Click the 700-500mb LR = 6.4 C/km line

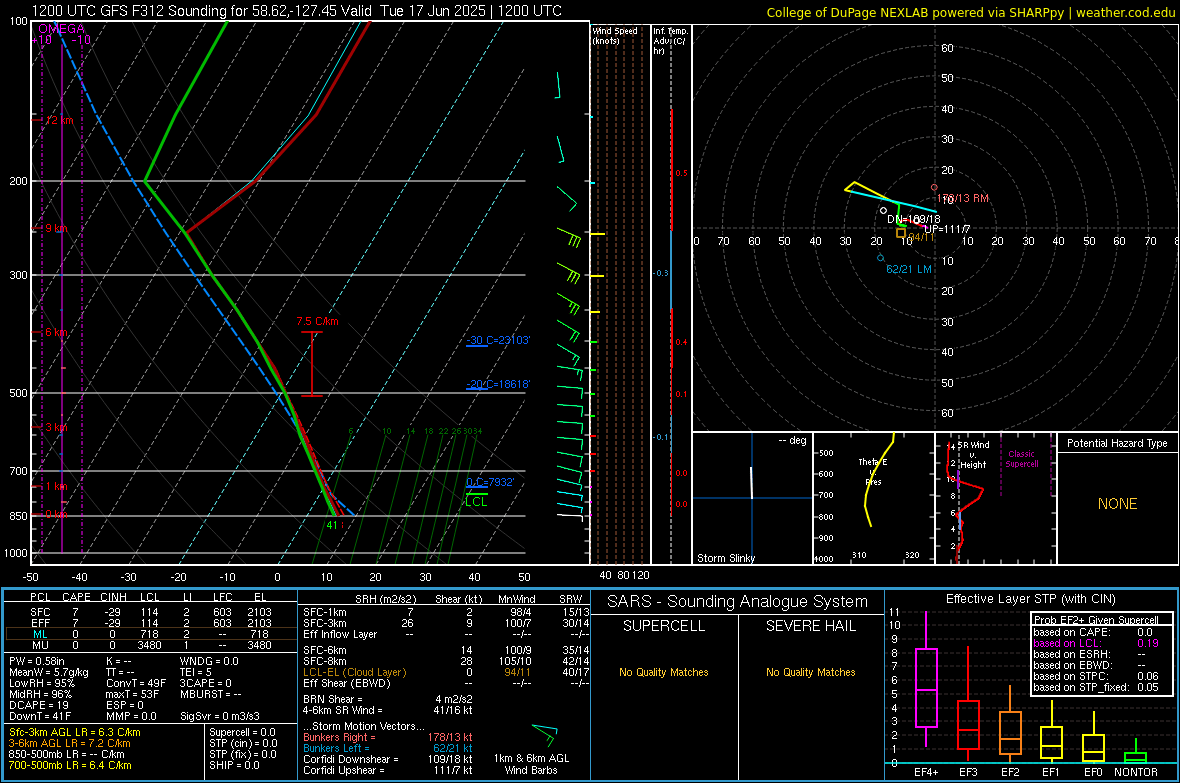point(70,765)
